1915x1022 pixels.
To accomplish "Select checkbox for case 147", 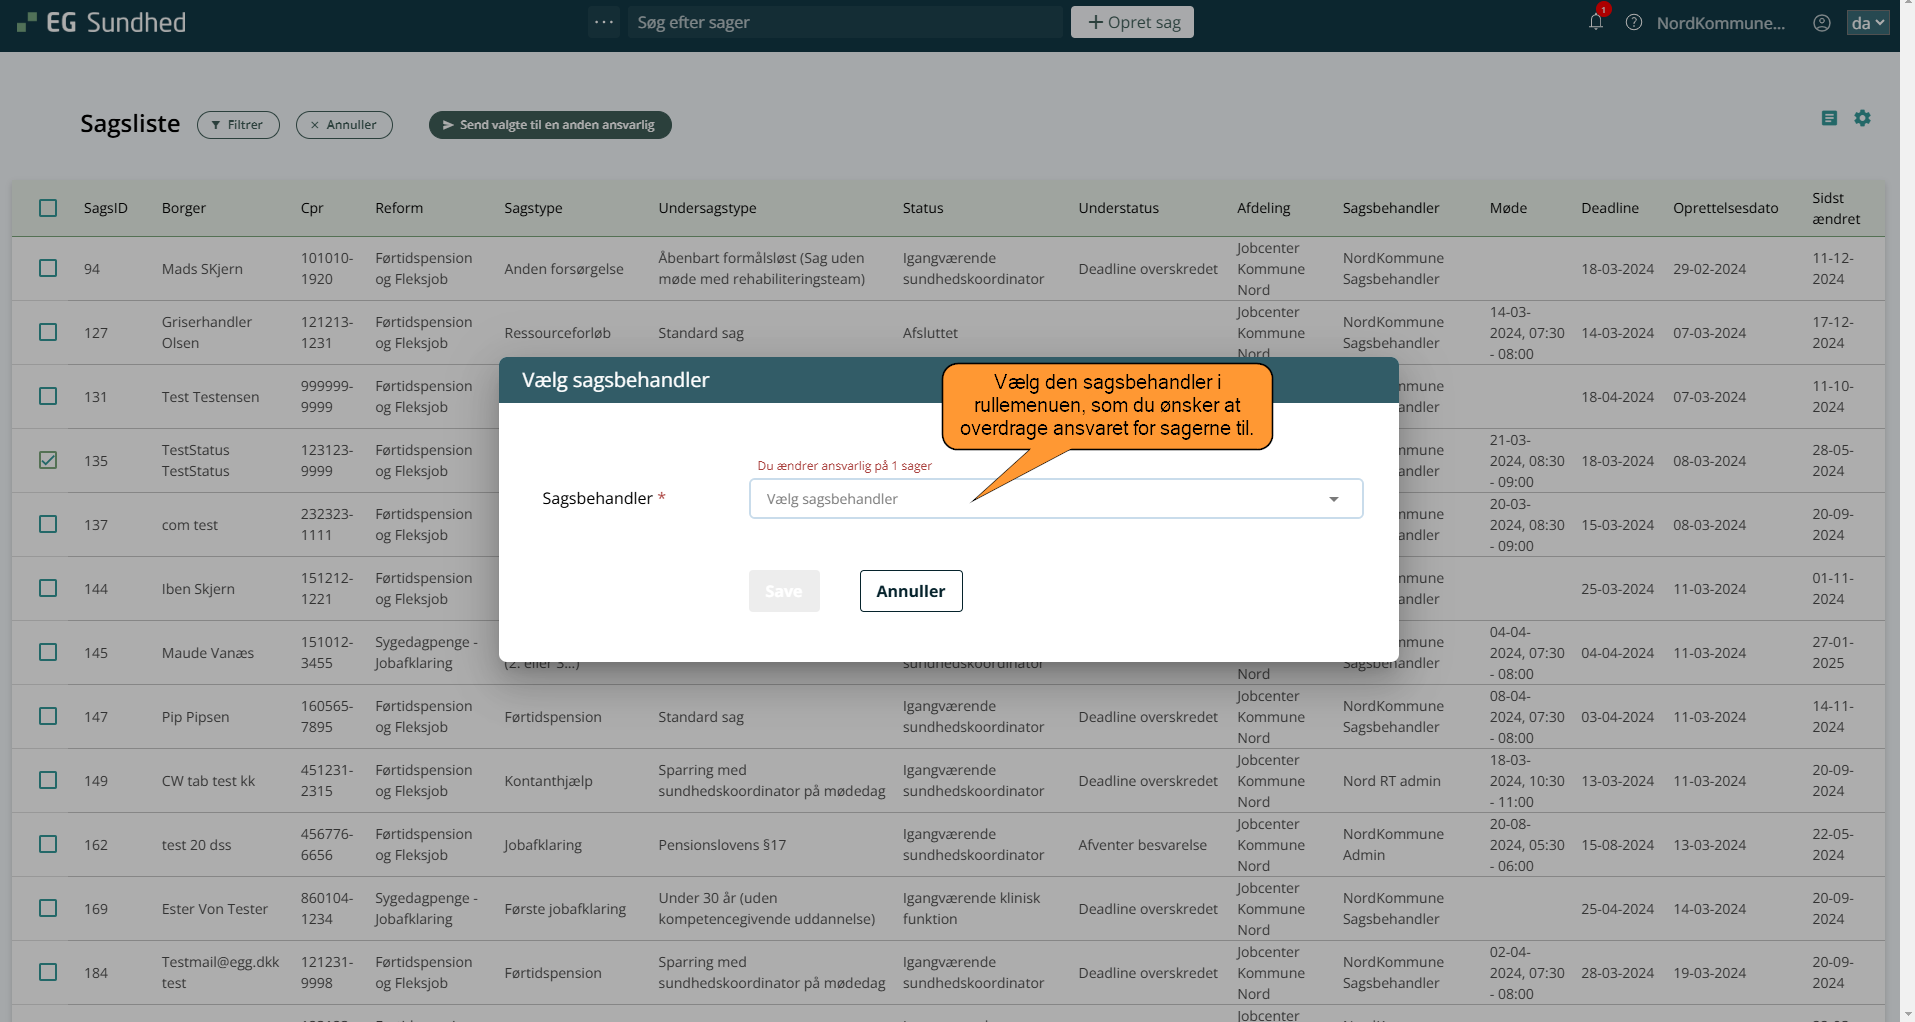I will pyautogui.click(x=48, y=716).
